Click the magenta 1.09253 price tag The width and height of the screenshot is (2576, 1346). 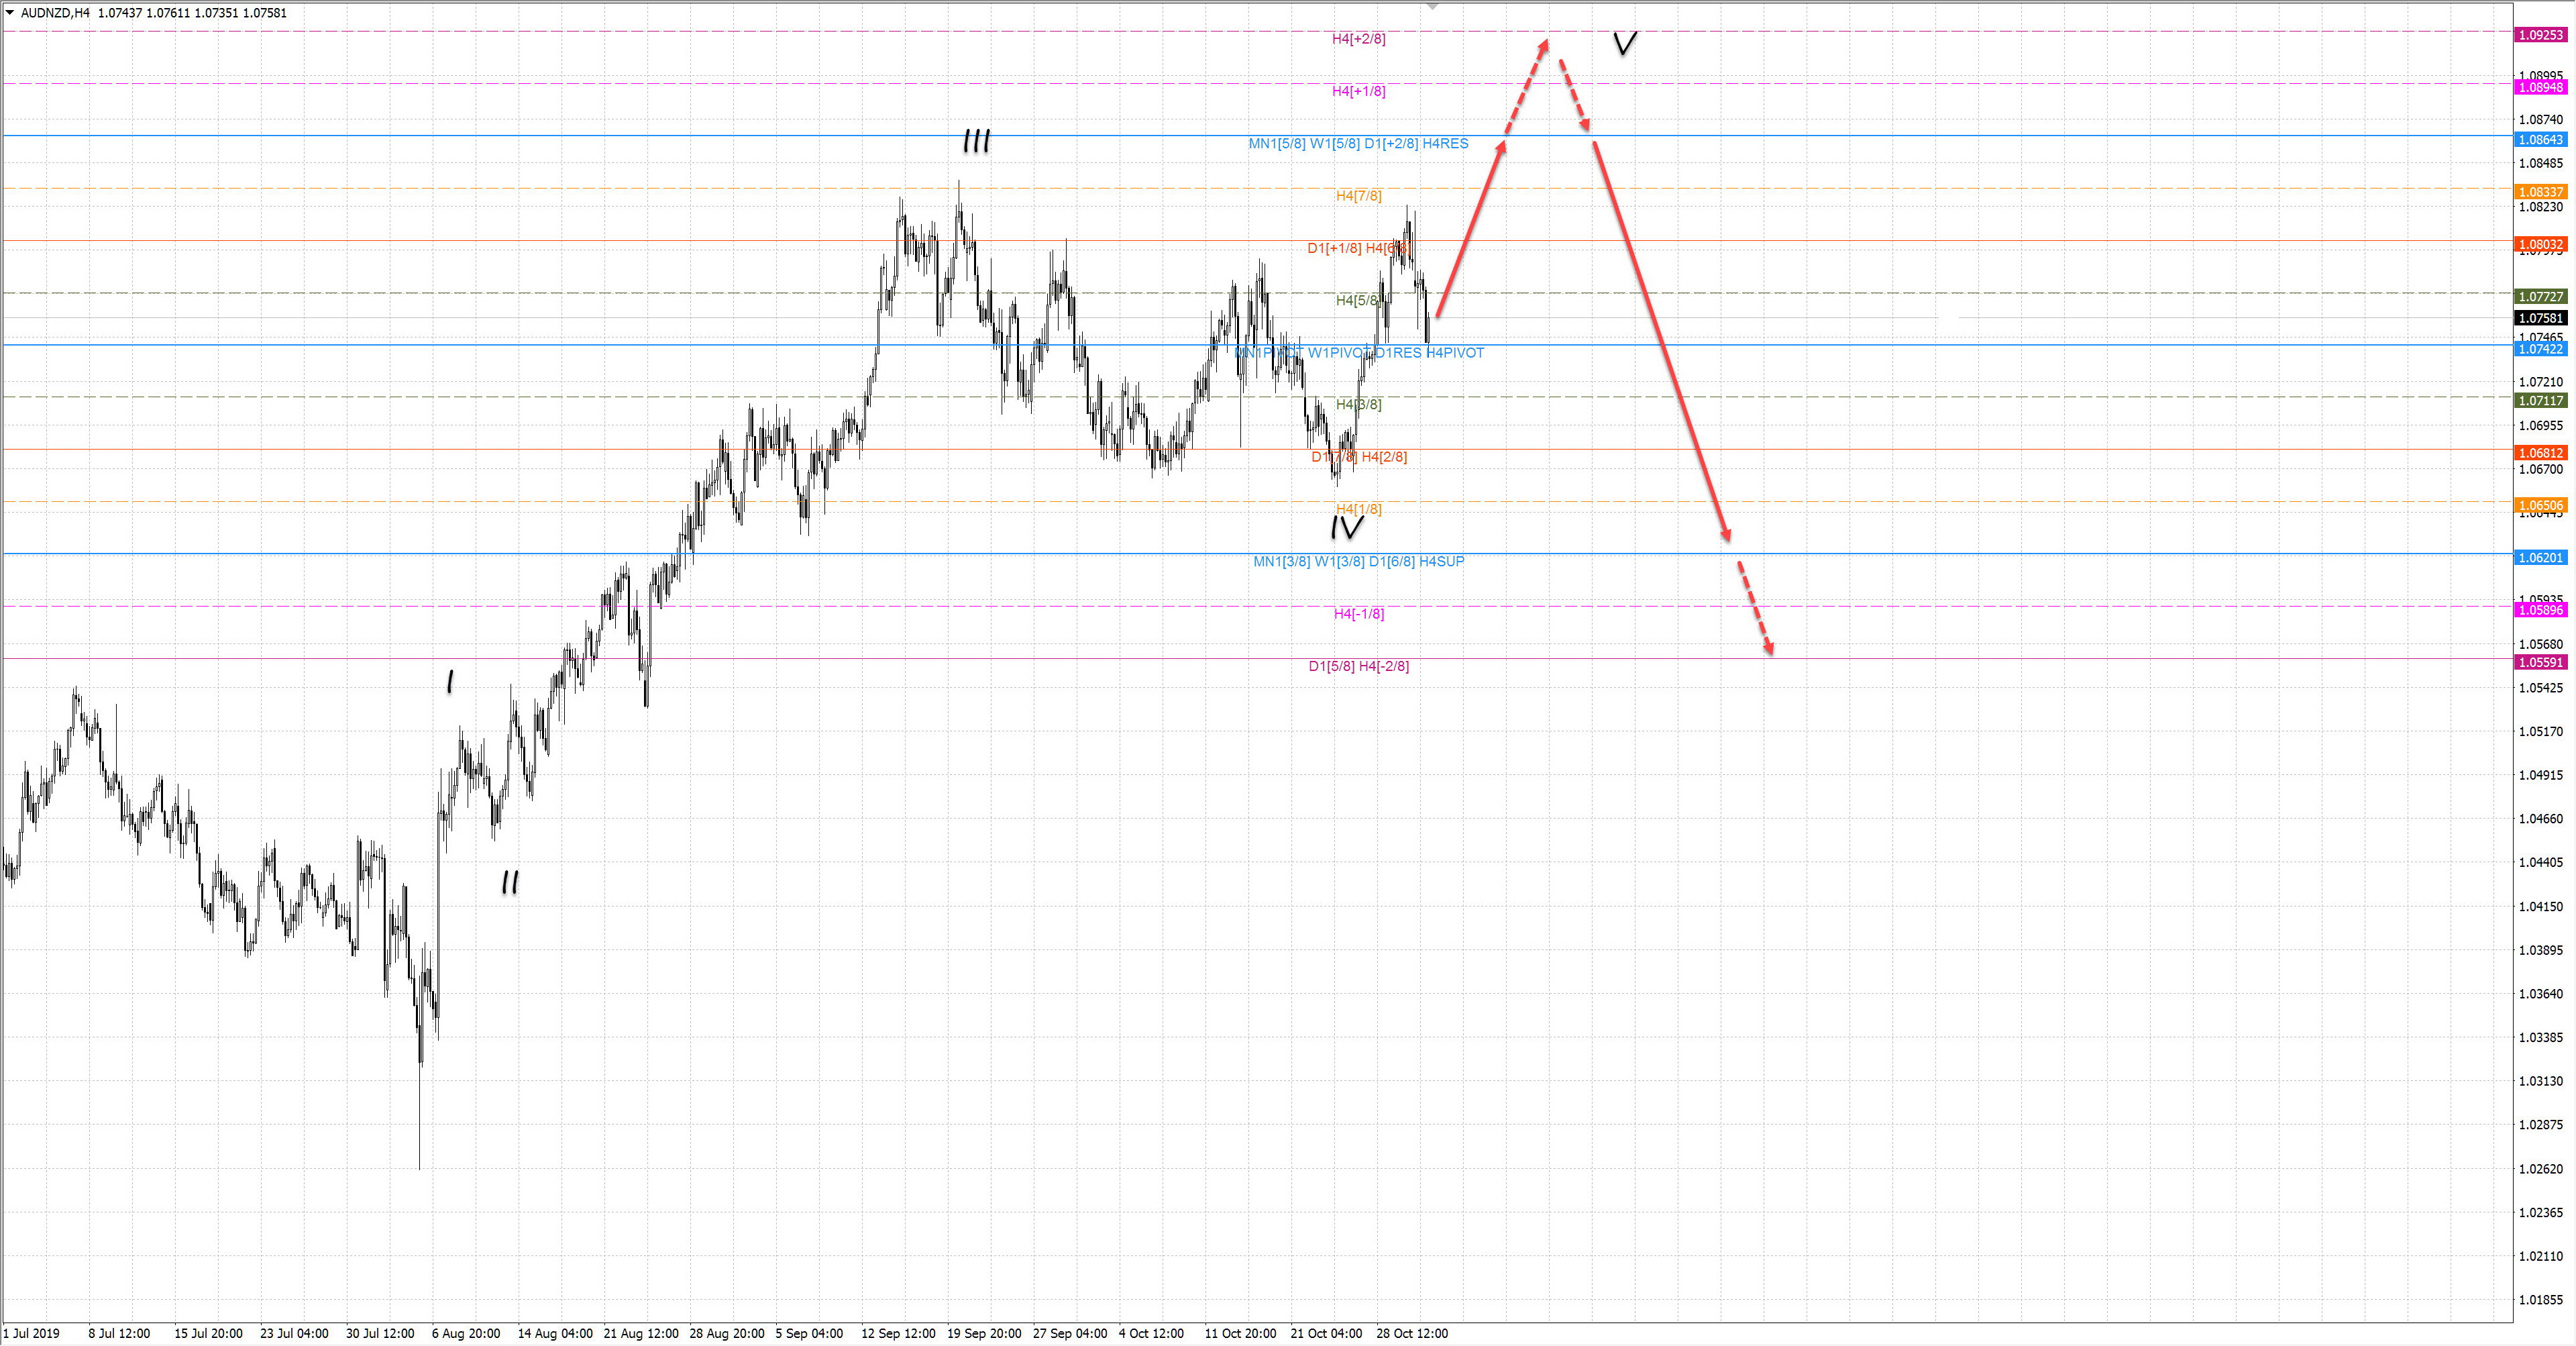pos(2540,35)
